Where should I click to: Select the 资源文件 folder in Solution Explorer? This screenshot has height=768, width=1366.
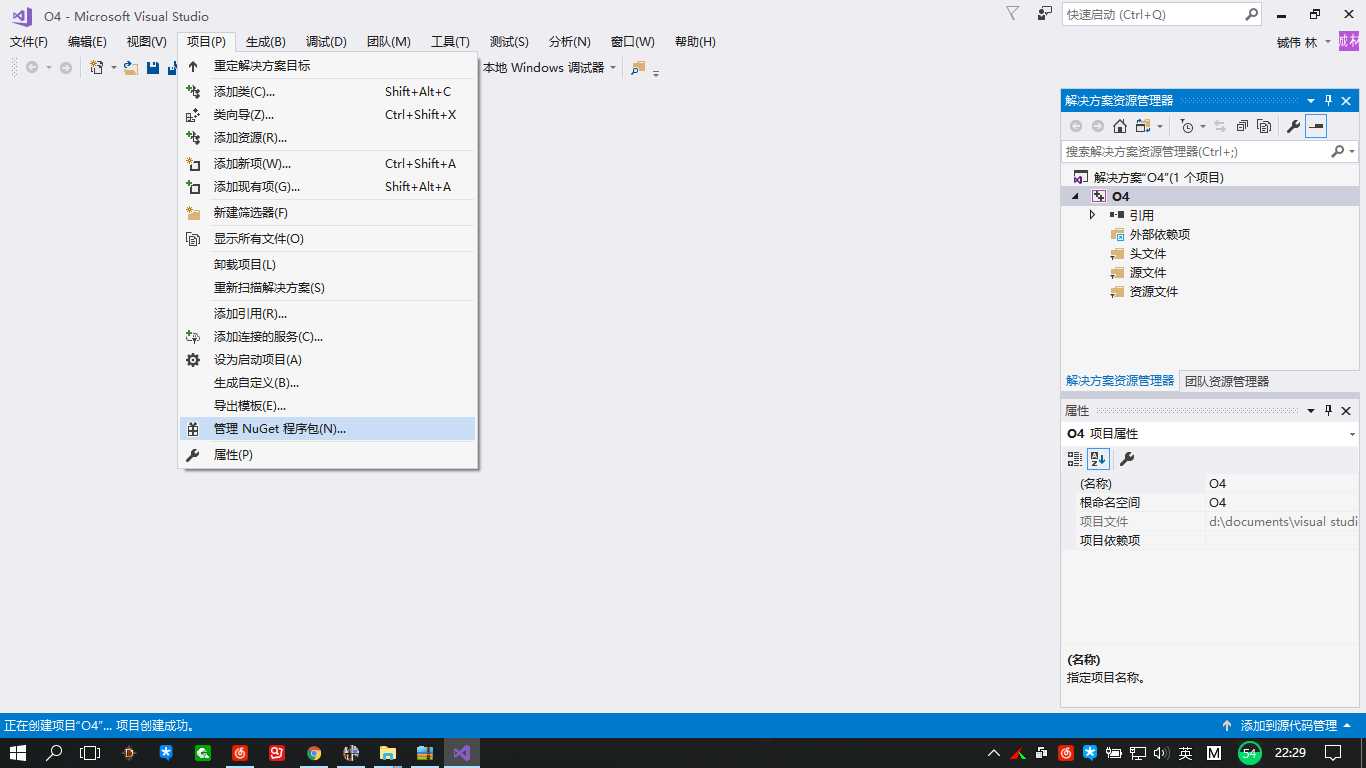click(1154, 292)
